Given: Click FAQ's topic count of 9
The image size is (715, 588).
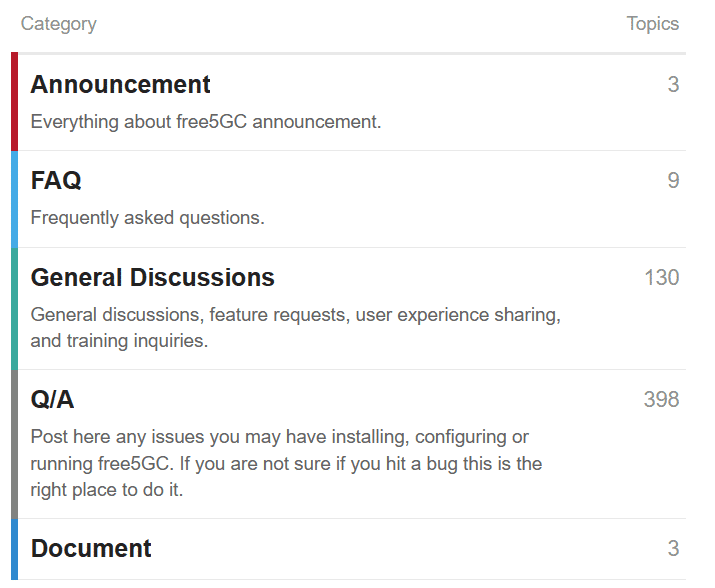Looking at the screenshot, I should pyautogui.click(x=674, y=180).
